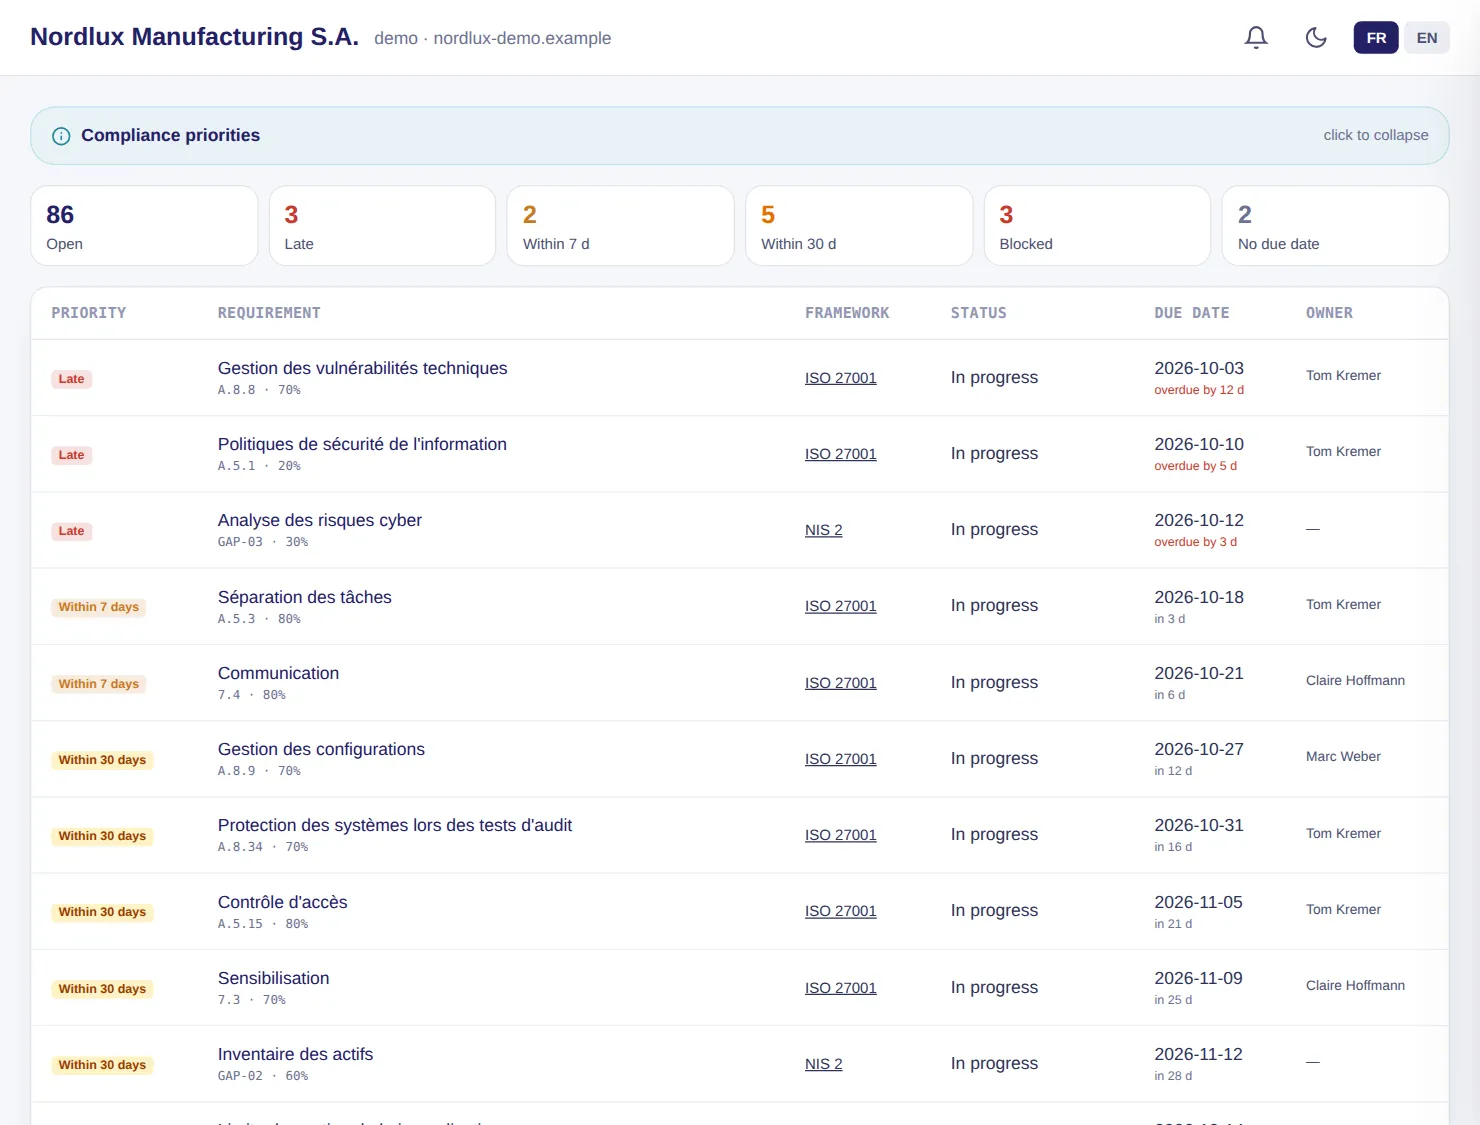Switch language to FR
1480x1125 pixels.
(x=1376, y=38)
